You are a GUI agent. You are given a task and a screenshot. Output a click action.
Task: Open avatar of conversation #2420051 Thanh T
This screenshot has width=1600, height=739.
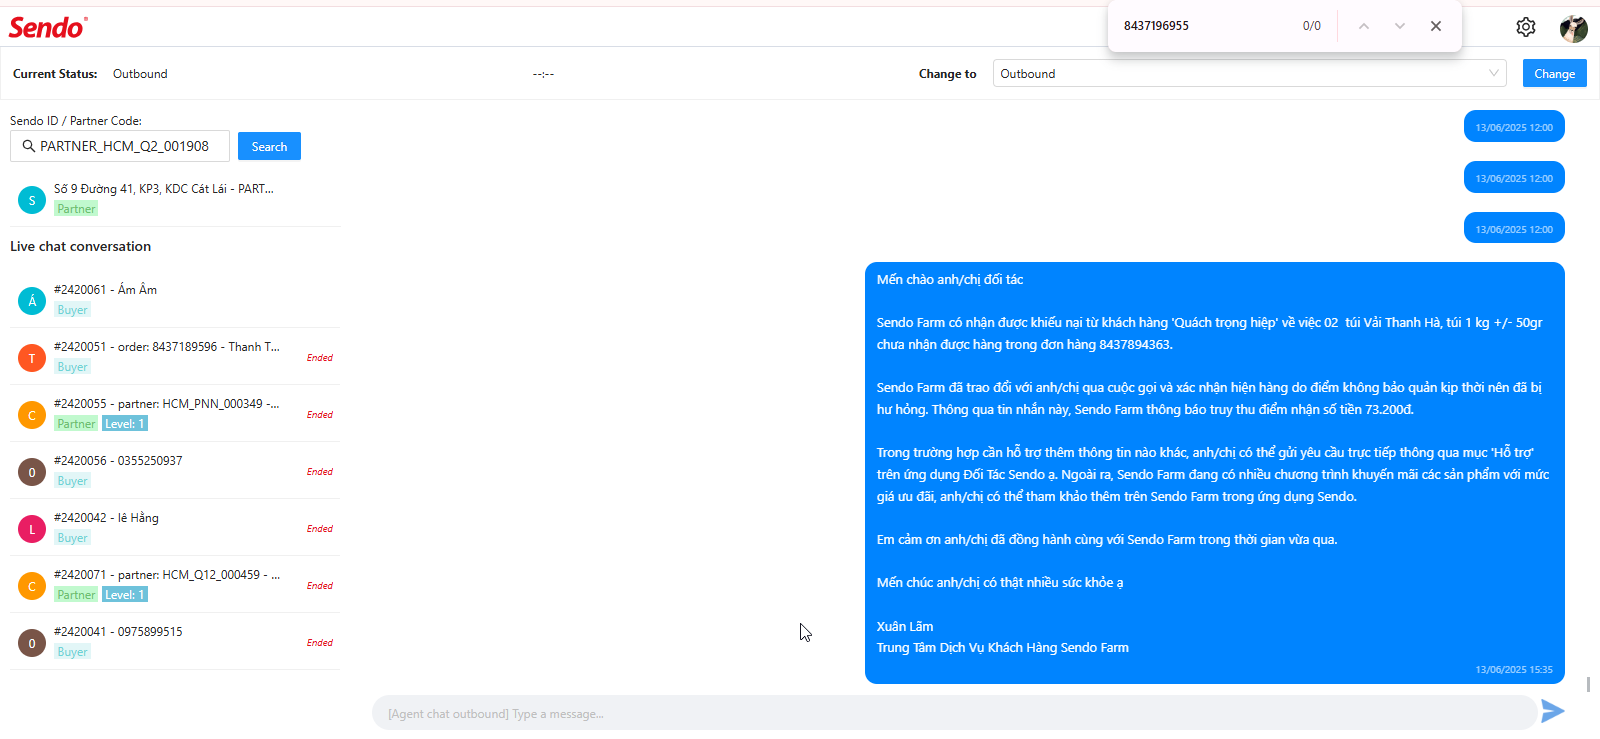click(32, 357)
